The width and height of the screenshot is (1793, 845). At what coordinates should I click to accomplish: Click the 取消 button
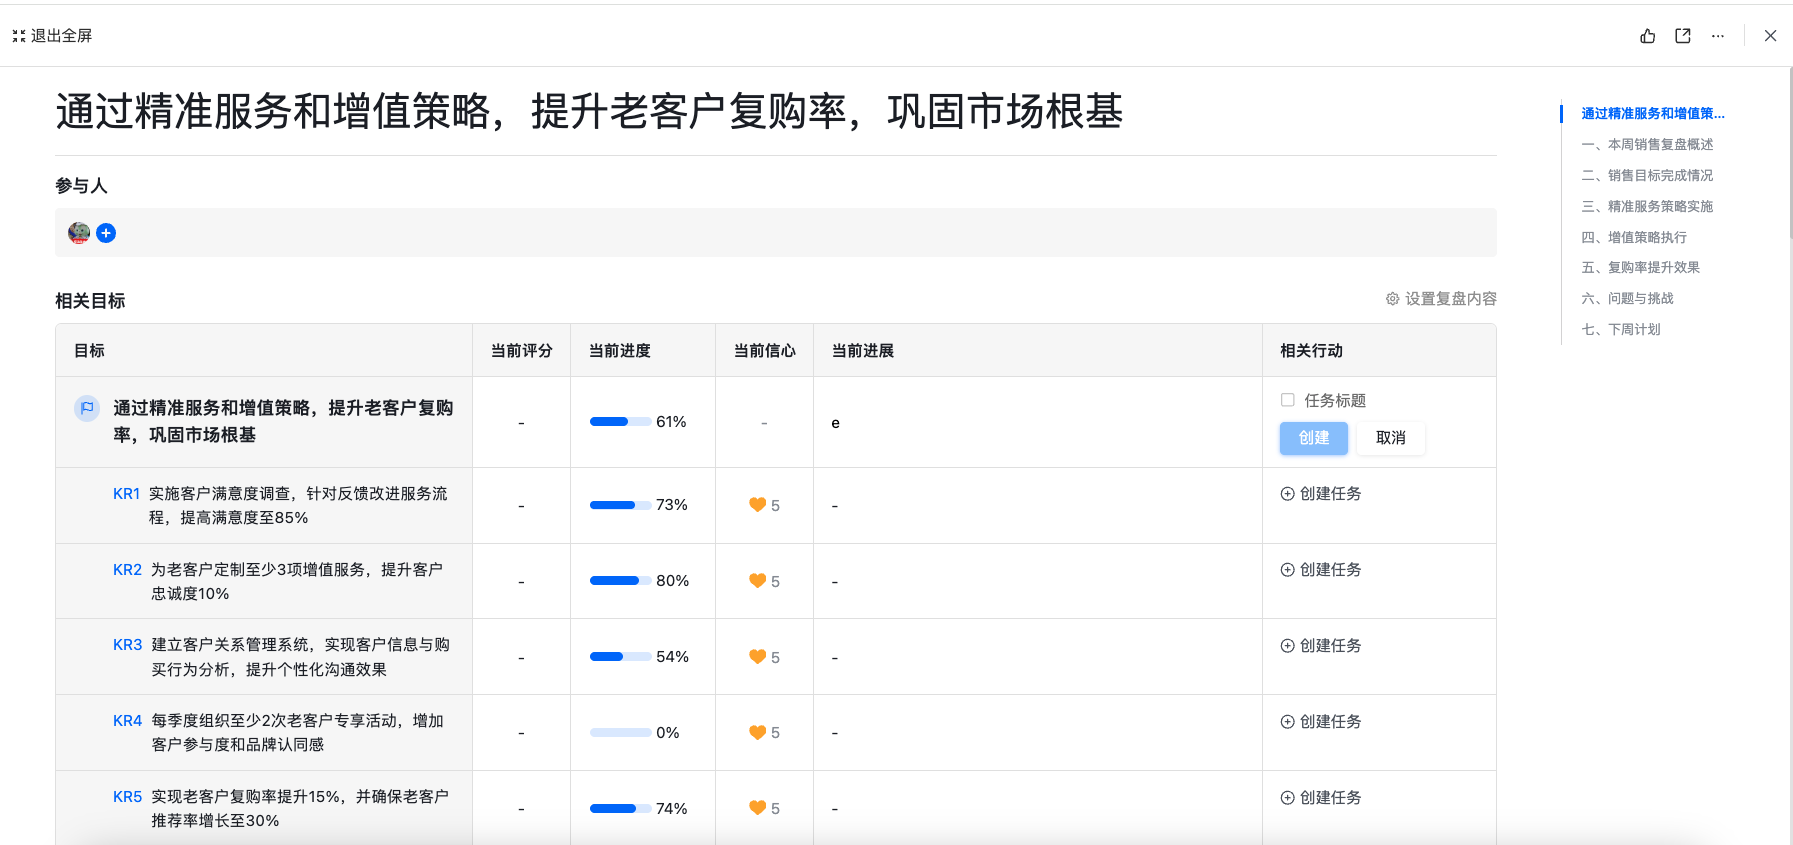pyautogui.click(x=1391, y=438)
